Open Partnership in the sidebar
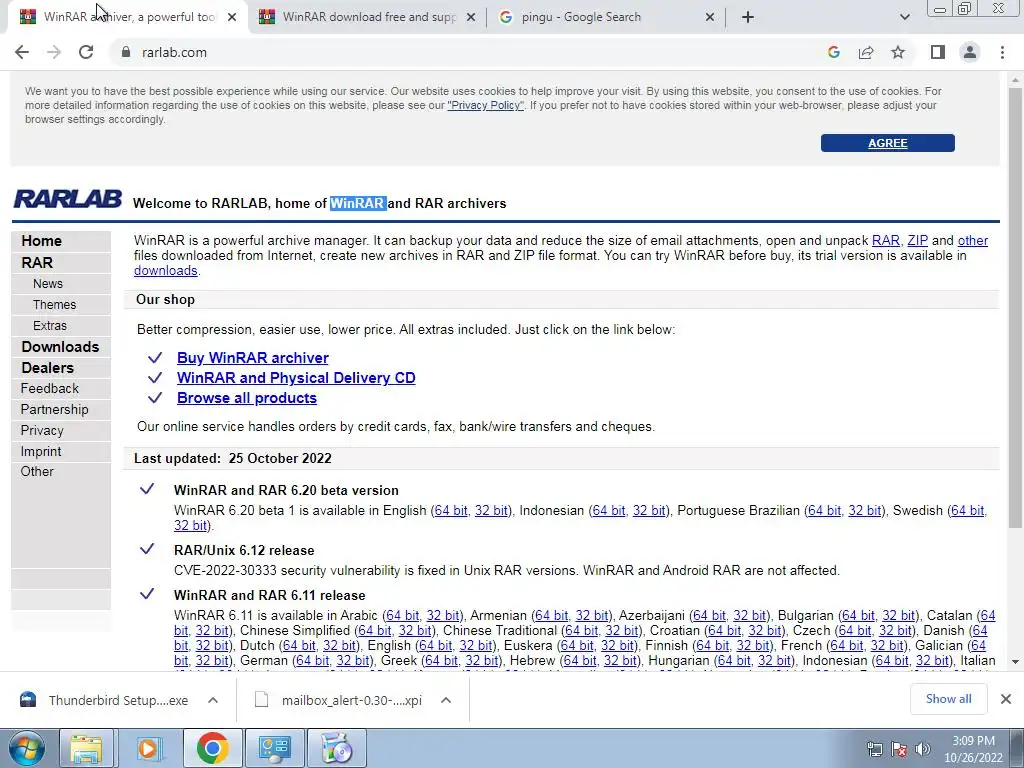 click(54, 409)
